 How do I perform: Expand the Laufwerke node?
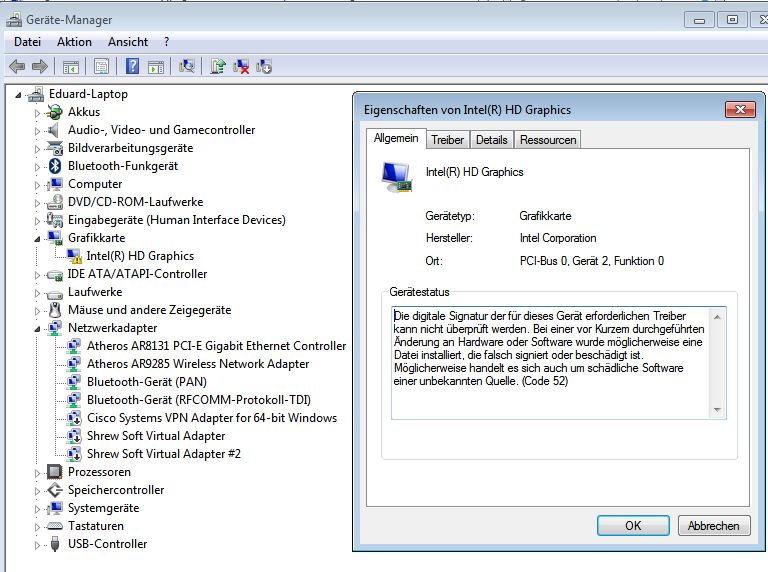tap(37, 293)
